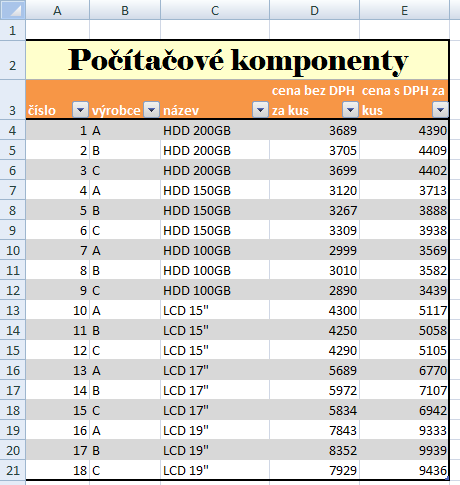Select the cell with value 3938
460x485 pixels.
404,230
